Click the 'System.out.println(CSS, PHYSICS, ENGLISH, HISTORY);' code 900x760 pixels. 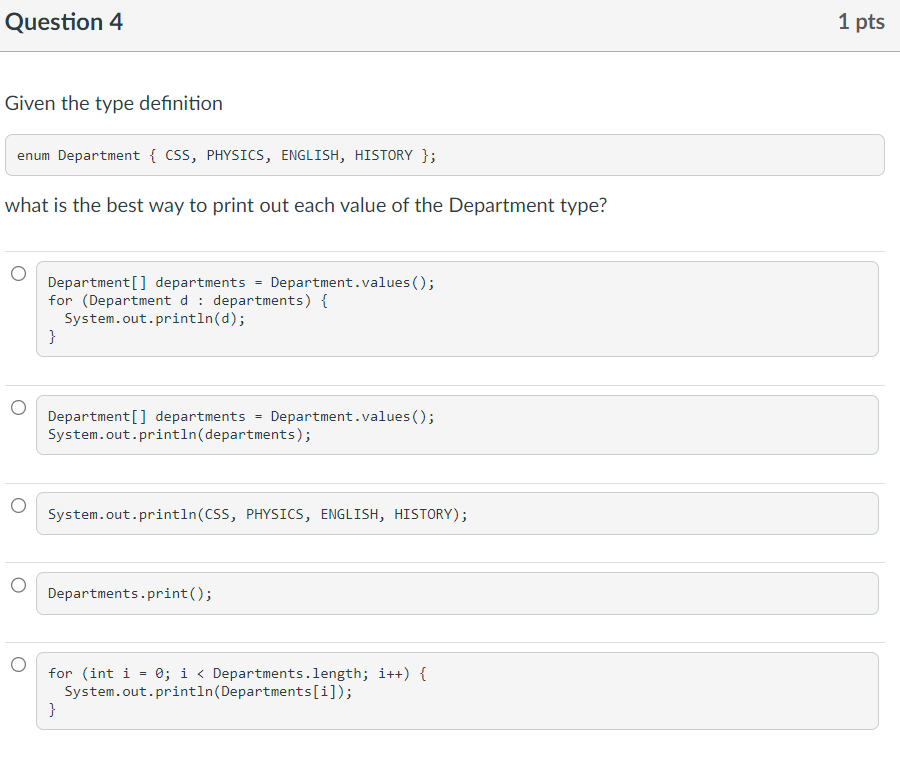(258, 514)
